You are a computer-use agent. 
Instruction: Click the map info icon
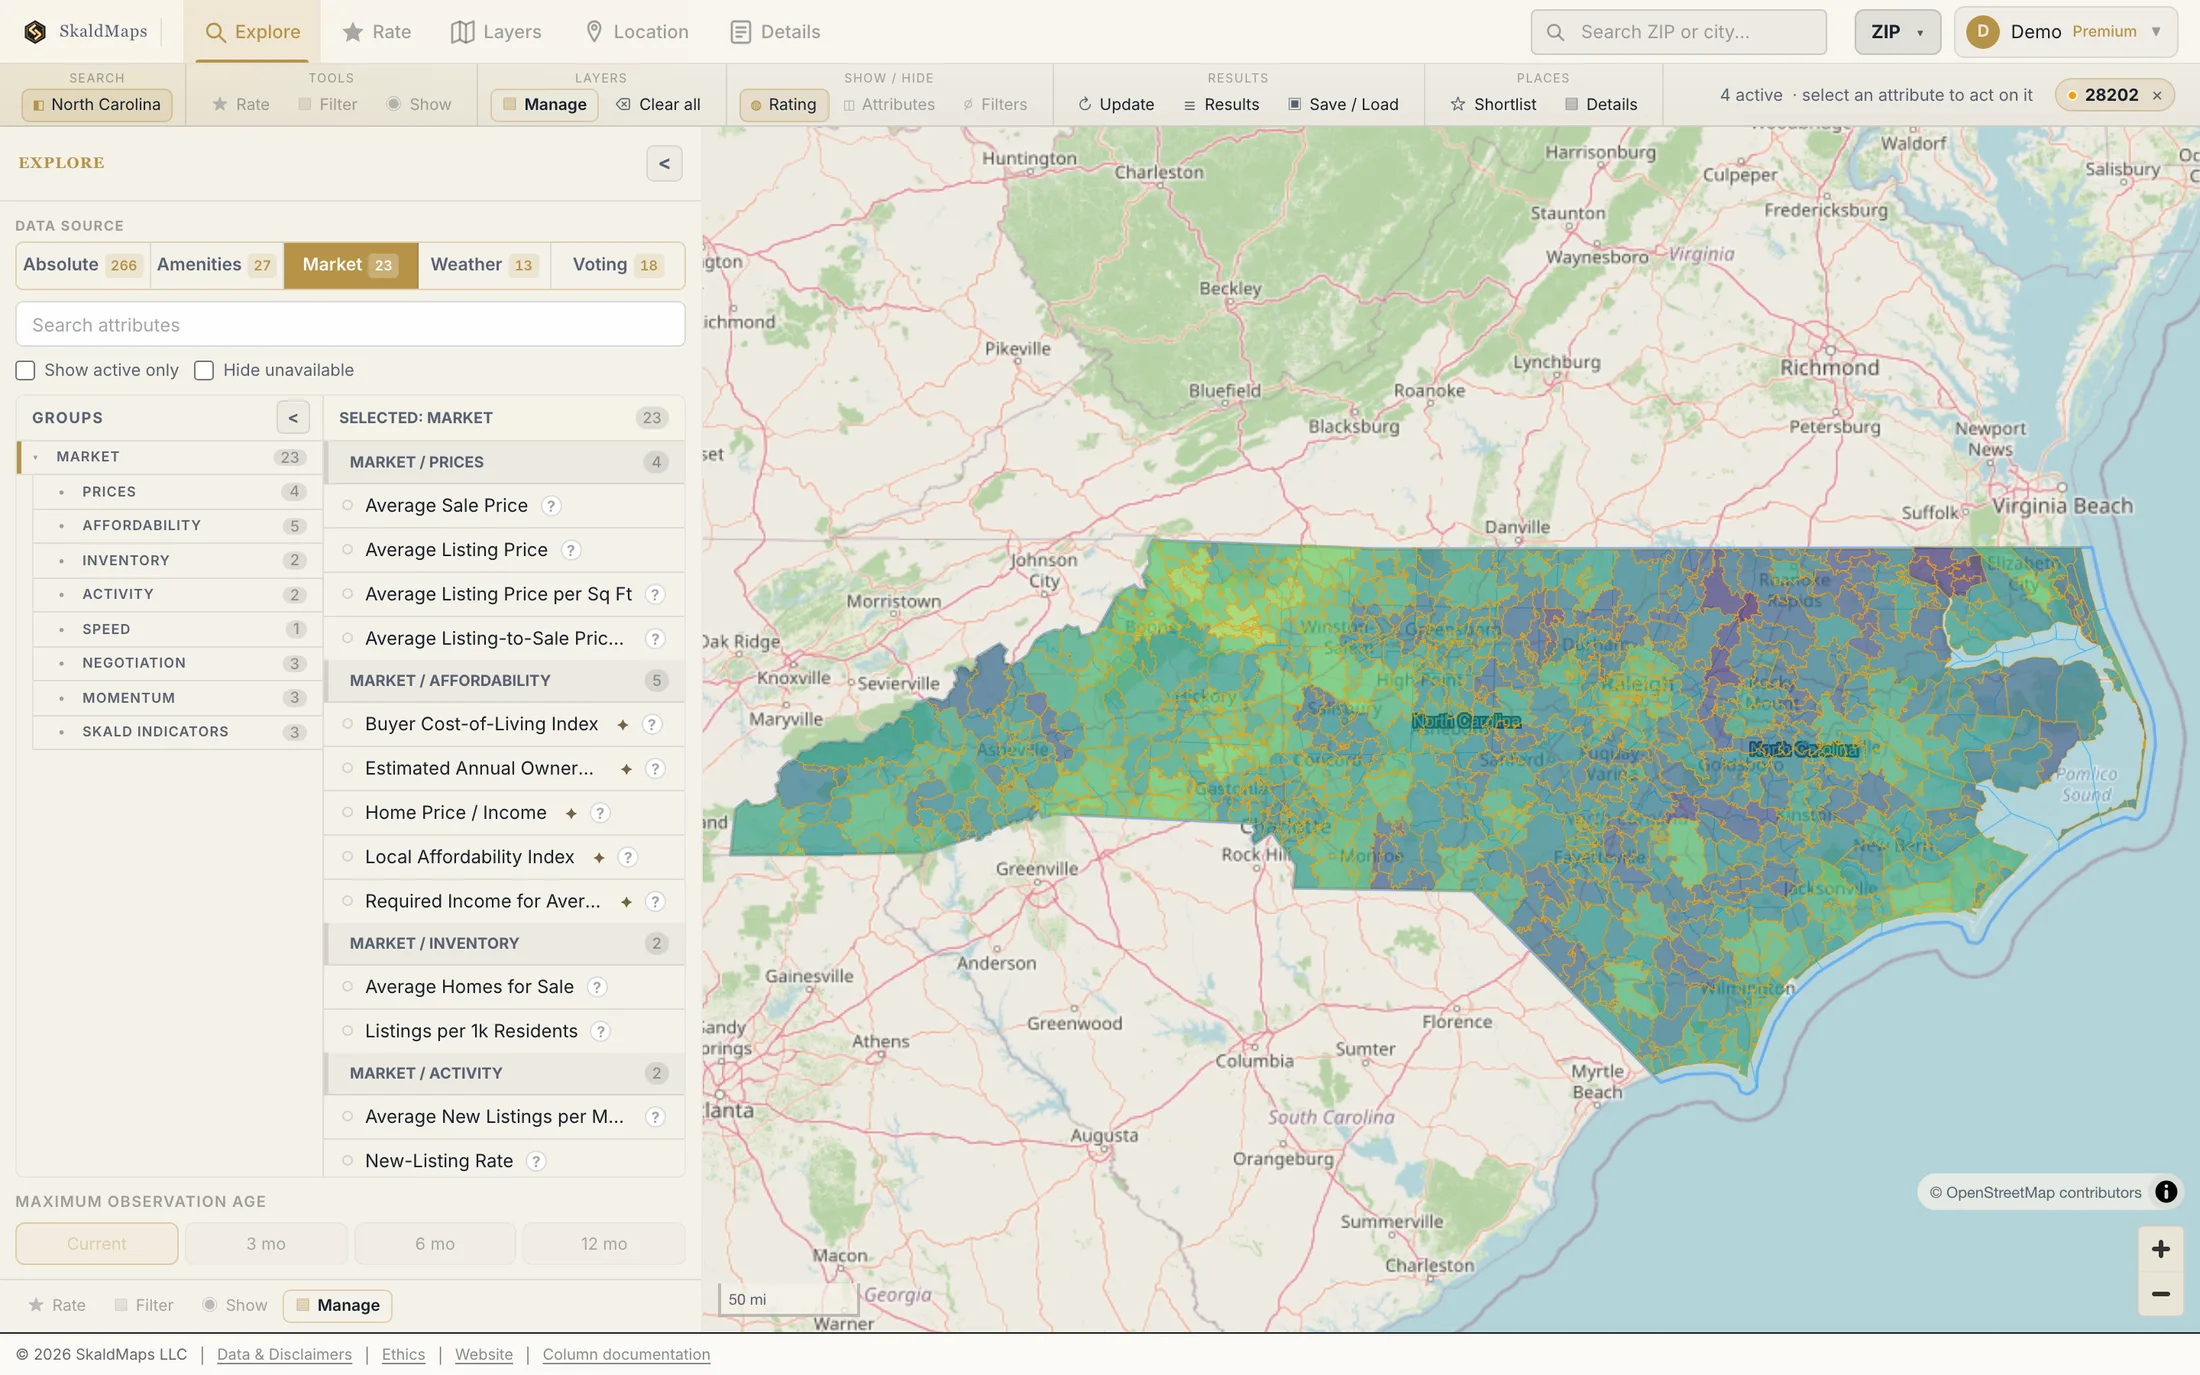click(2166, 1192)
